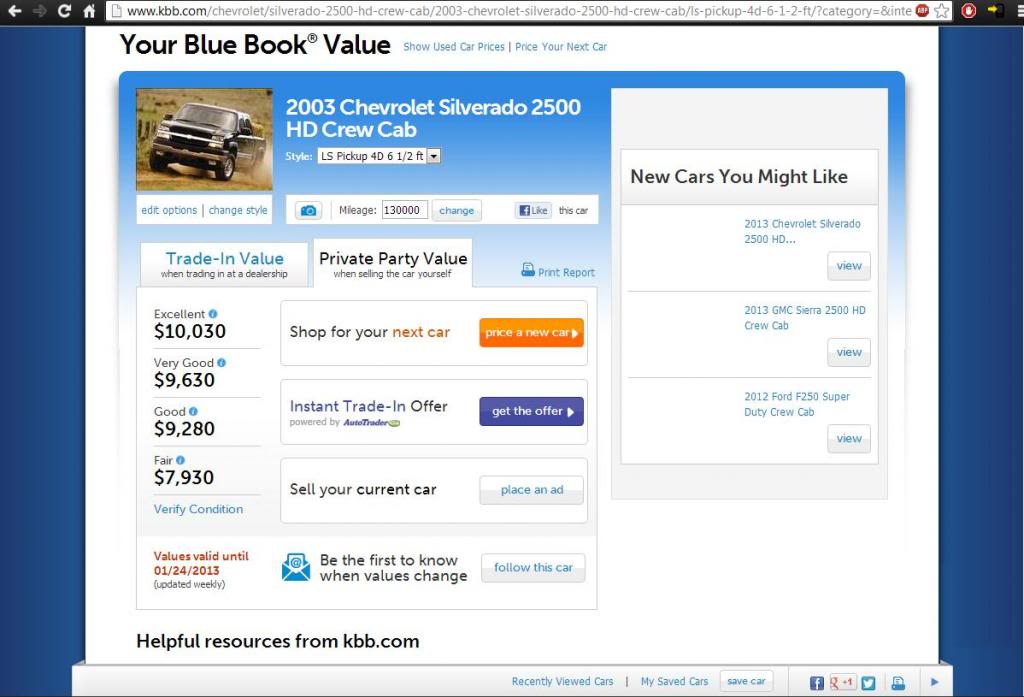The image size is (1024, 697).
Task: Click the valid until date 01/24/2013
Action: pyautogui.click(x=186, y=570)
